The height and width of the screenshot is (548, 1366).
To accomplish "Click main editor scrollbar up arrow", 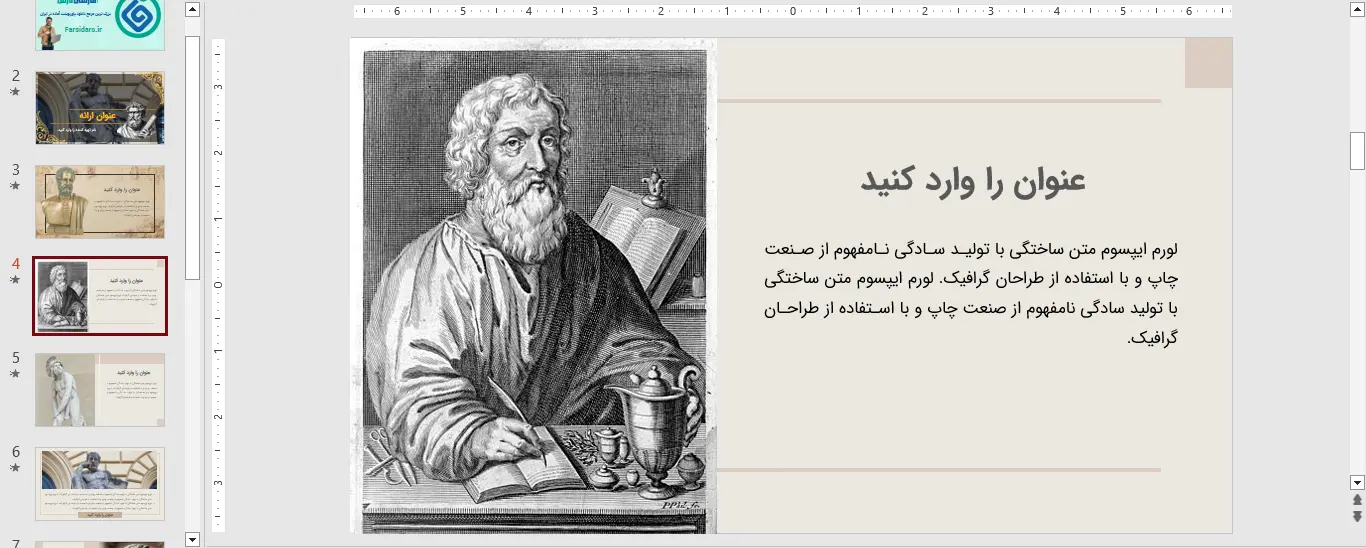I will coord(1357,8).
